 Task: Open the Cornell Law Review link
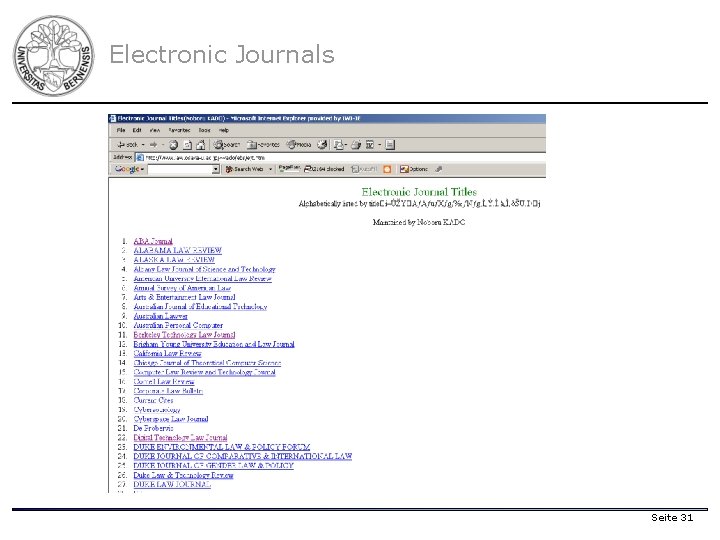(x=164, y=382)
